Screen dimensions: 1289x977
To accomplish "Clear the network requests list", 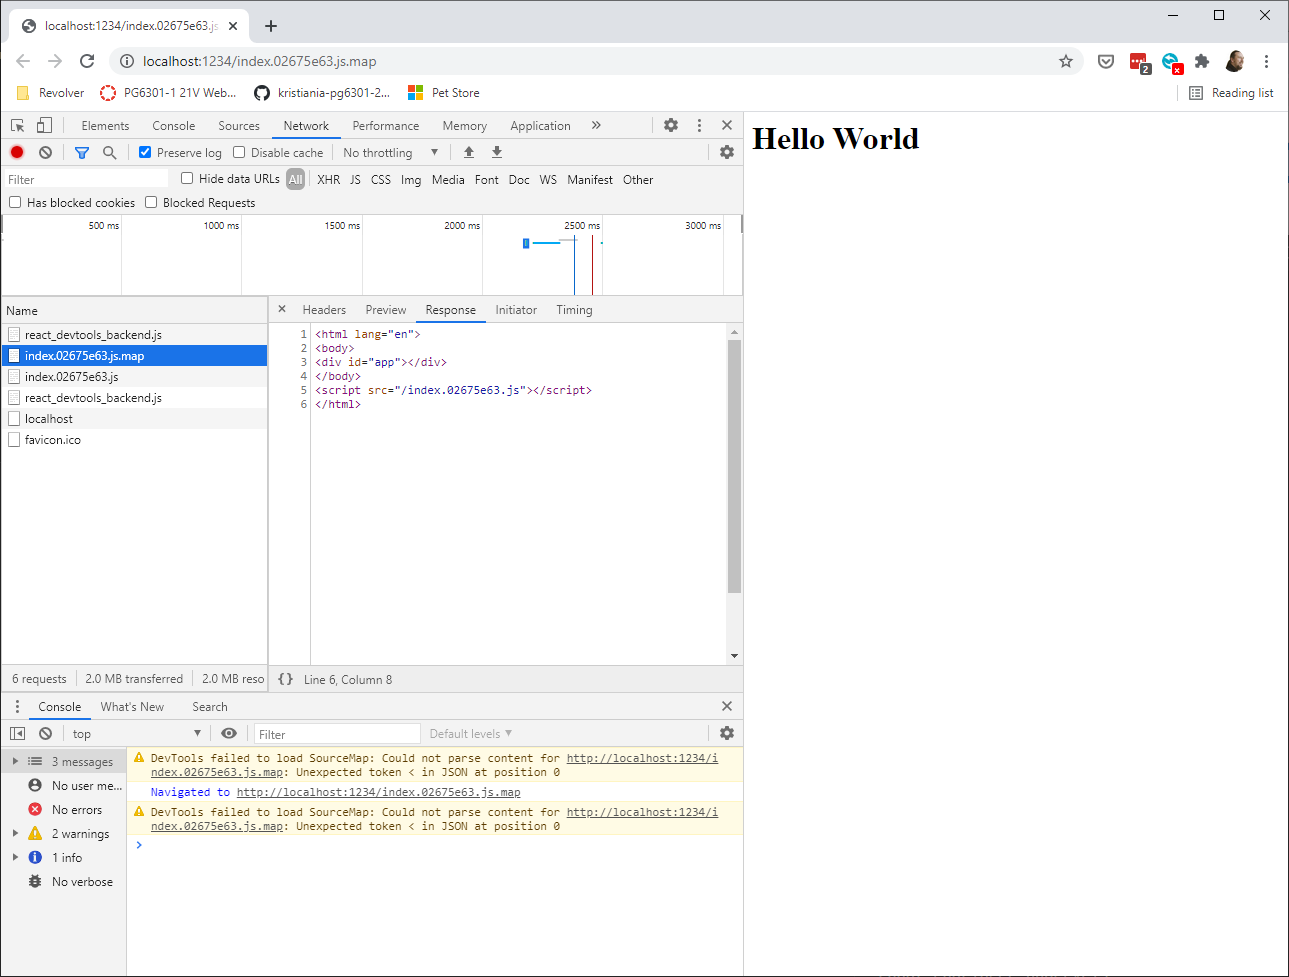I will (x=44, y=151).
